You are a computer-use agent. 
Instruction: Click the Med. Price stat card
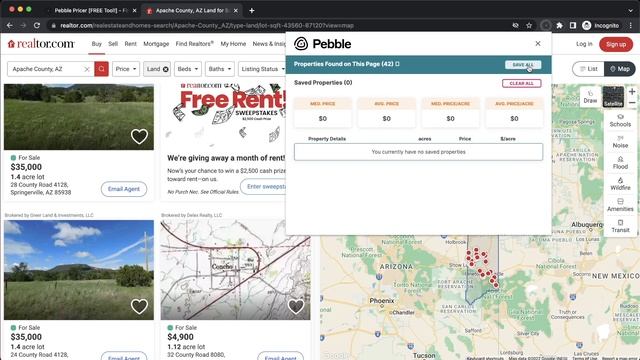[322, 112]
